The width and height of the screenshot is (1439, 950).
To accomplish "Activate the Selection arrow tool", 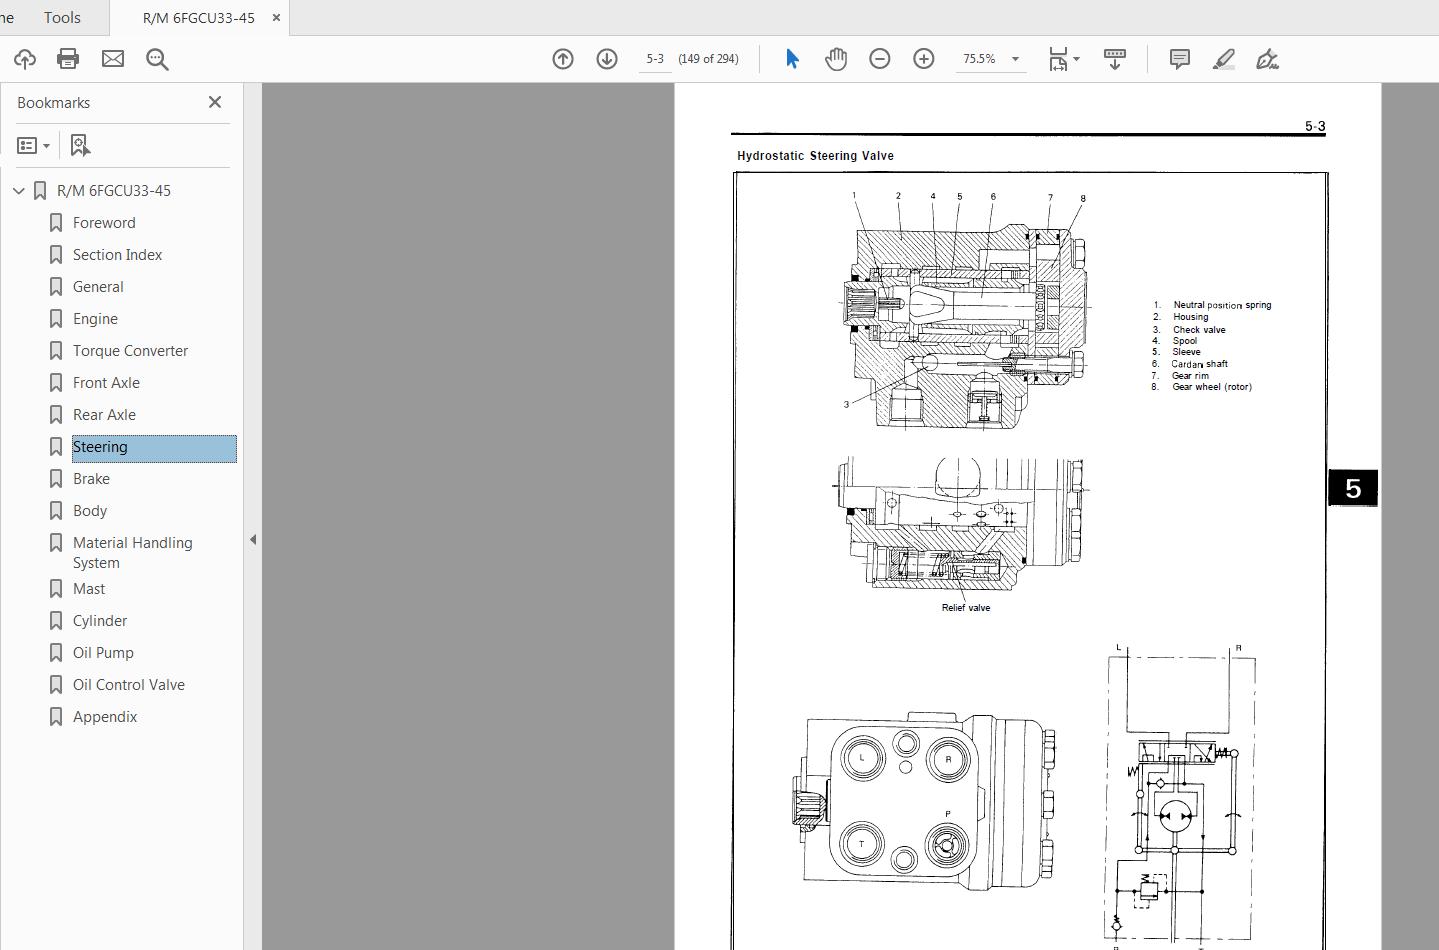I will [790, 58].
